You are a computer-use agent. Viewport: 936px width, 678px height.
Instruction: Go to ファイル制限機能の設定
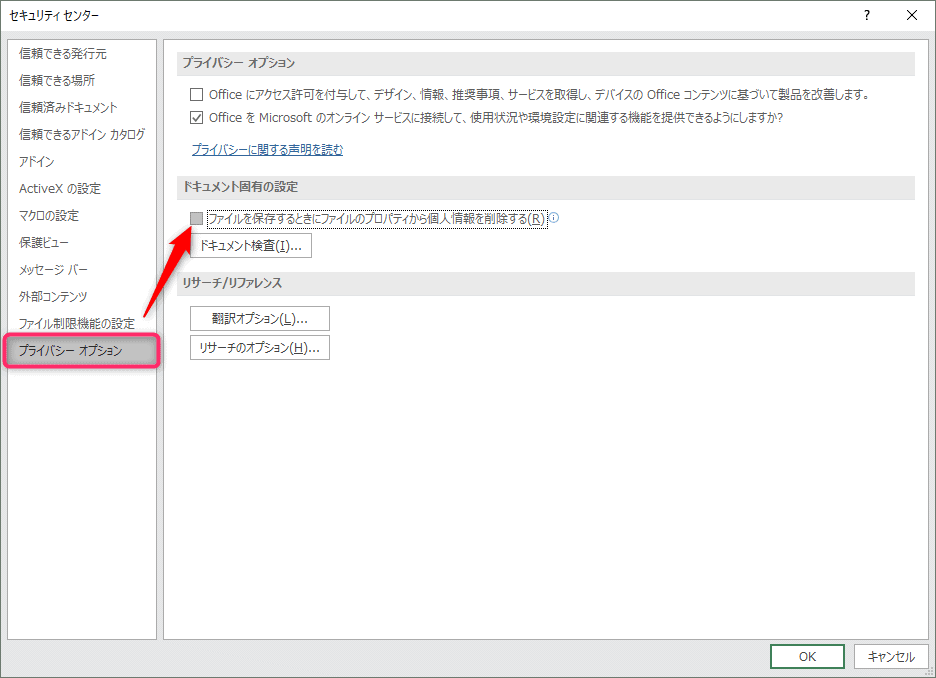77,323
